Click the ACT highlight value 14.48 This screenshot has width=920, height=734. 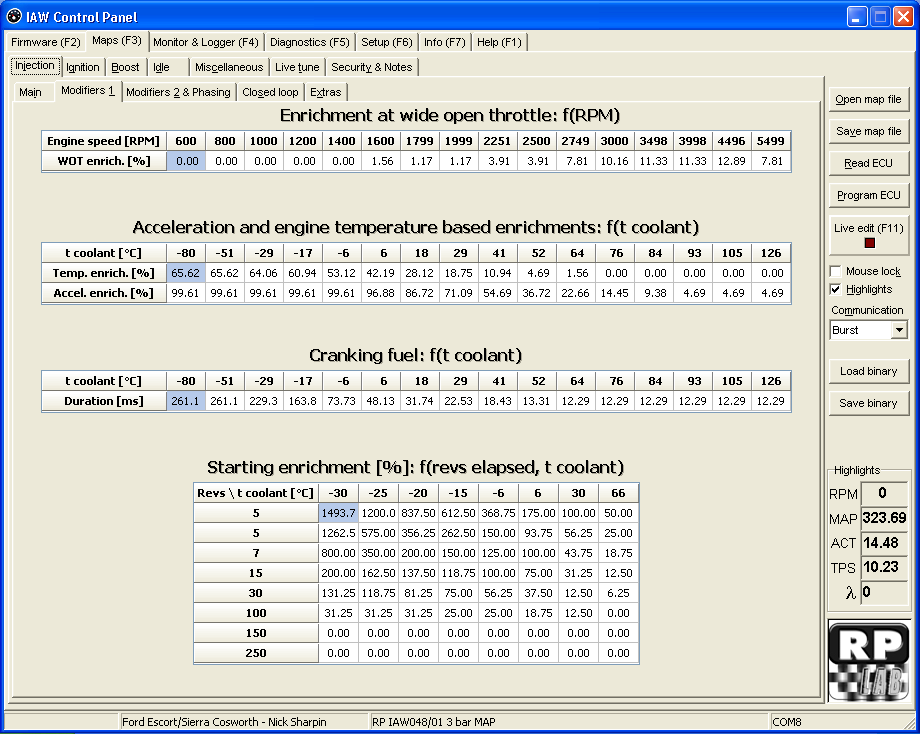[883, 543]
